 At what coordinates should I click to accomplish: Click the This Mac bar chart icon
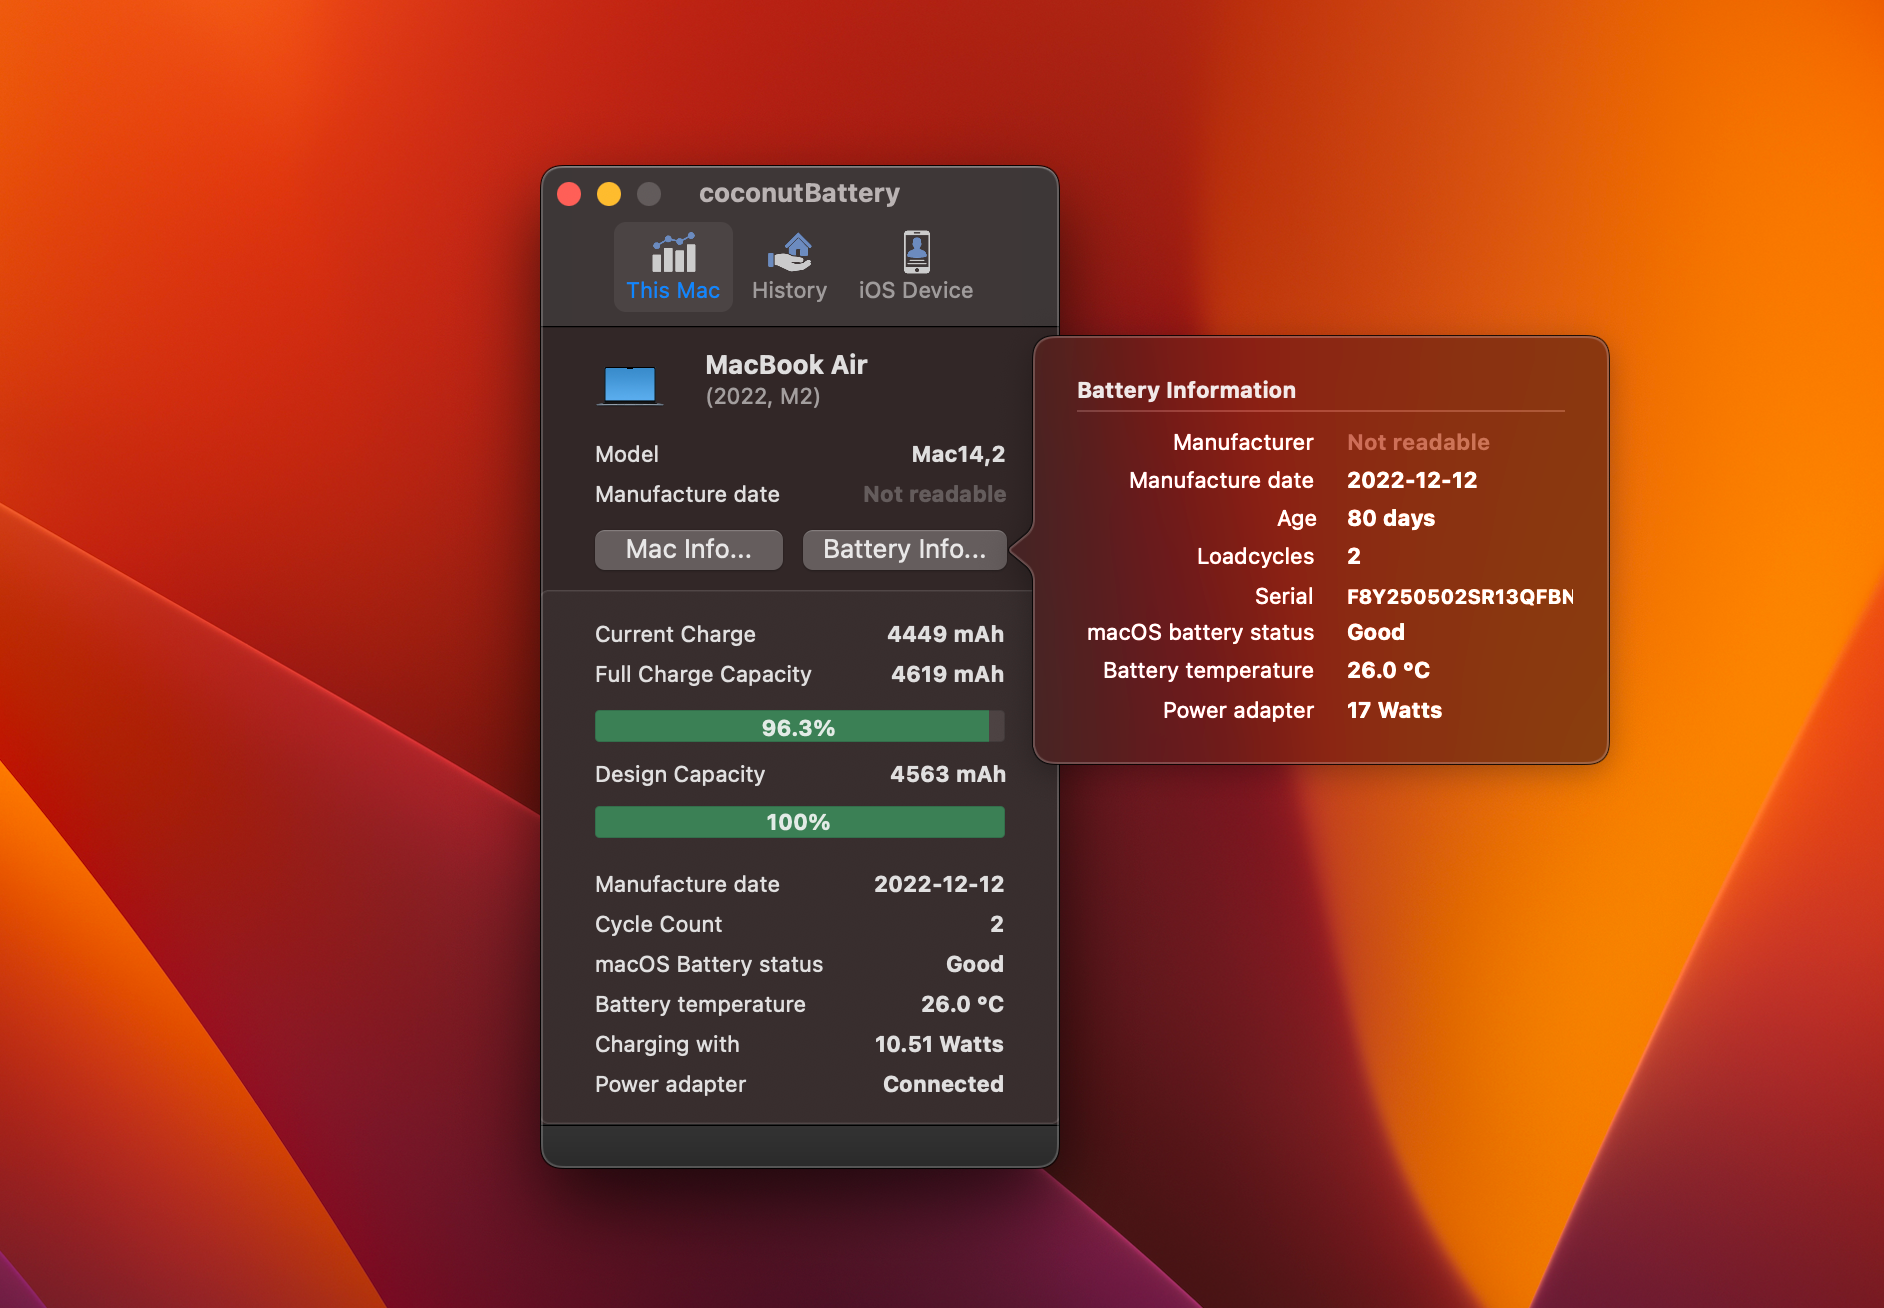point(673,253)
